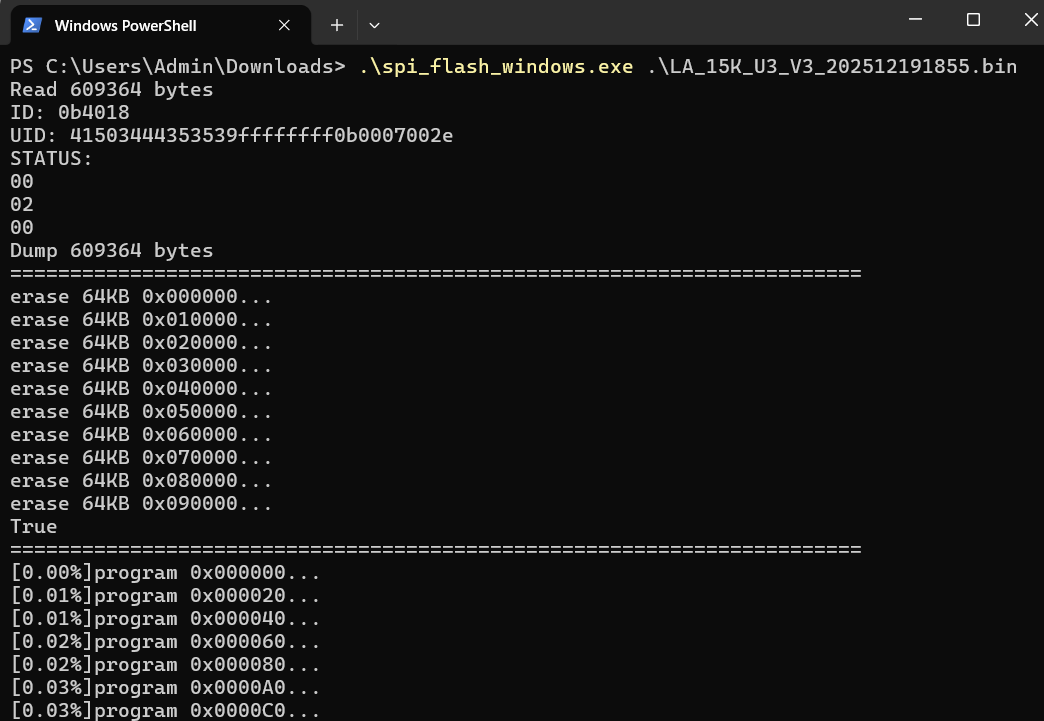The image size is (1044, 721).
Task: Close the Windows PowerShell tab
Action: [284, 25]
